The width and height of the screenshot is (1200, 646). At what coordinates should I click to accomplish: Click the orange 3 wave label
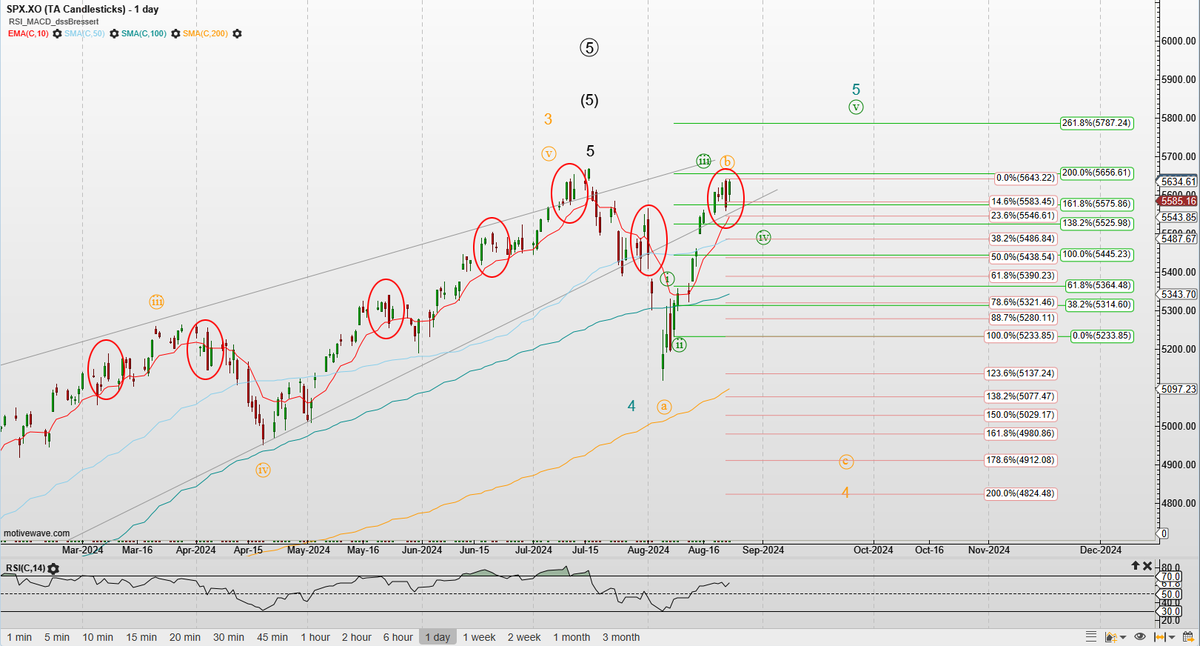click(548, 119)
